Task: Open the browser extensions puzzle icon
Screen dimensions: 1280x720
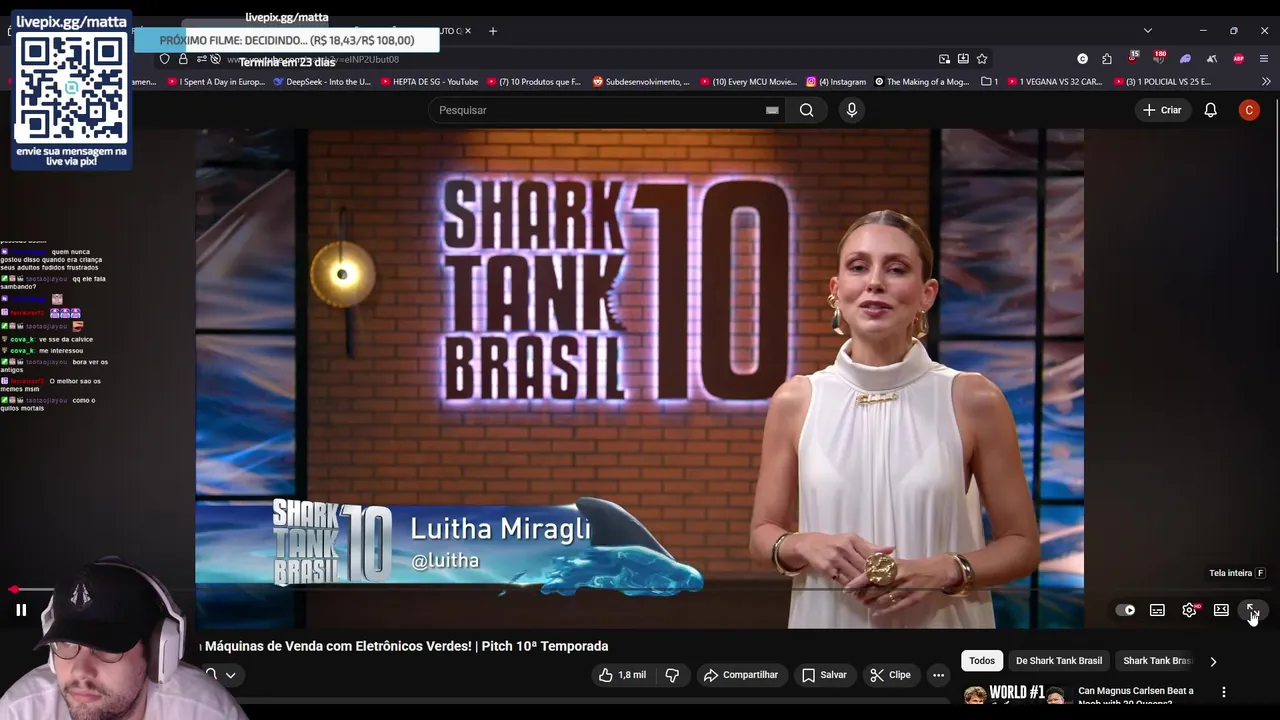Action: [1107, 59]
